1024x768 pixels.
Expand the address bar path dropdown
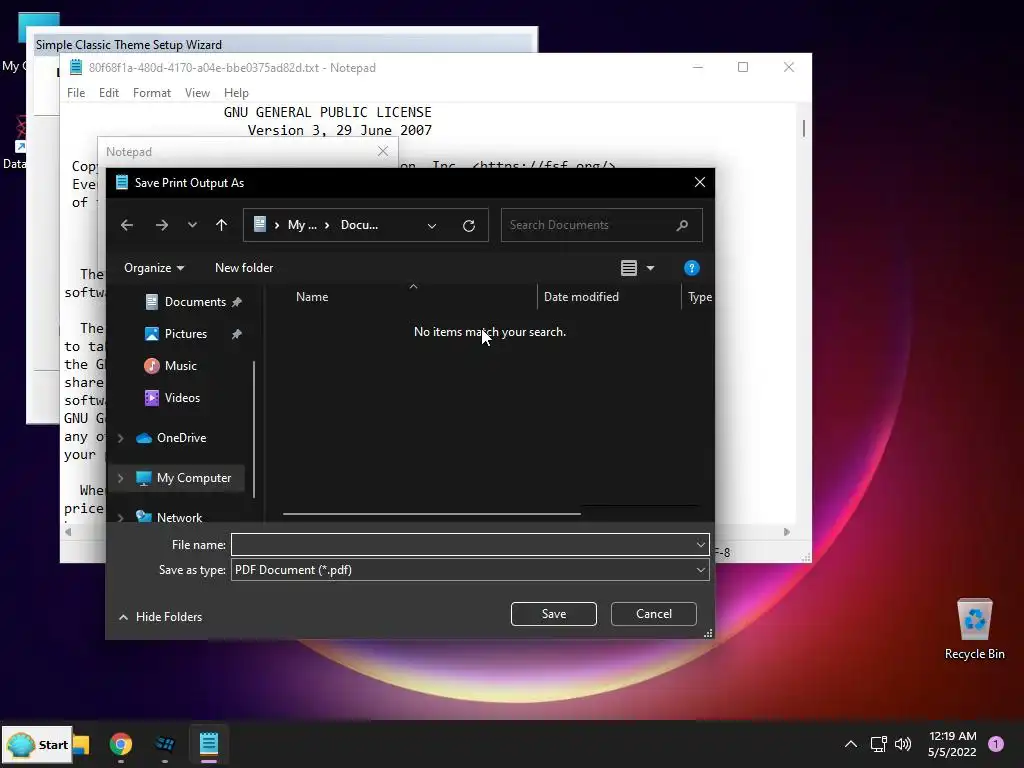pyautogui.click(x=432, y=225)
